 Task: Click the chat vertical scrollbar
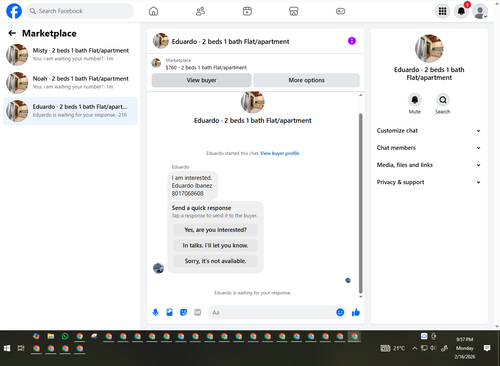point(360,203)
